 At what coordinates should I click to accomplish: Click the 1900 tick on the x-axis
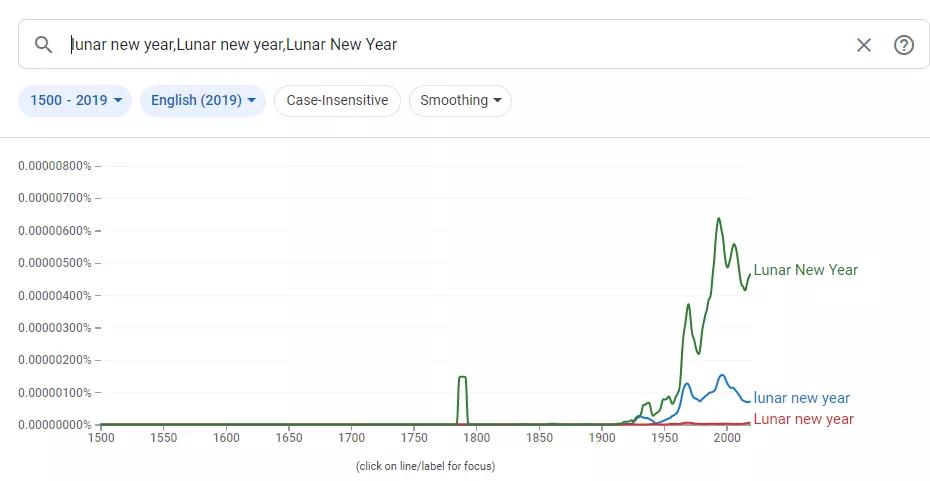(601, 438)
